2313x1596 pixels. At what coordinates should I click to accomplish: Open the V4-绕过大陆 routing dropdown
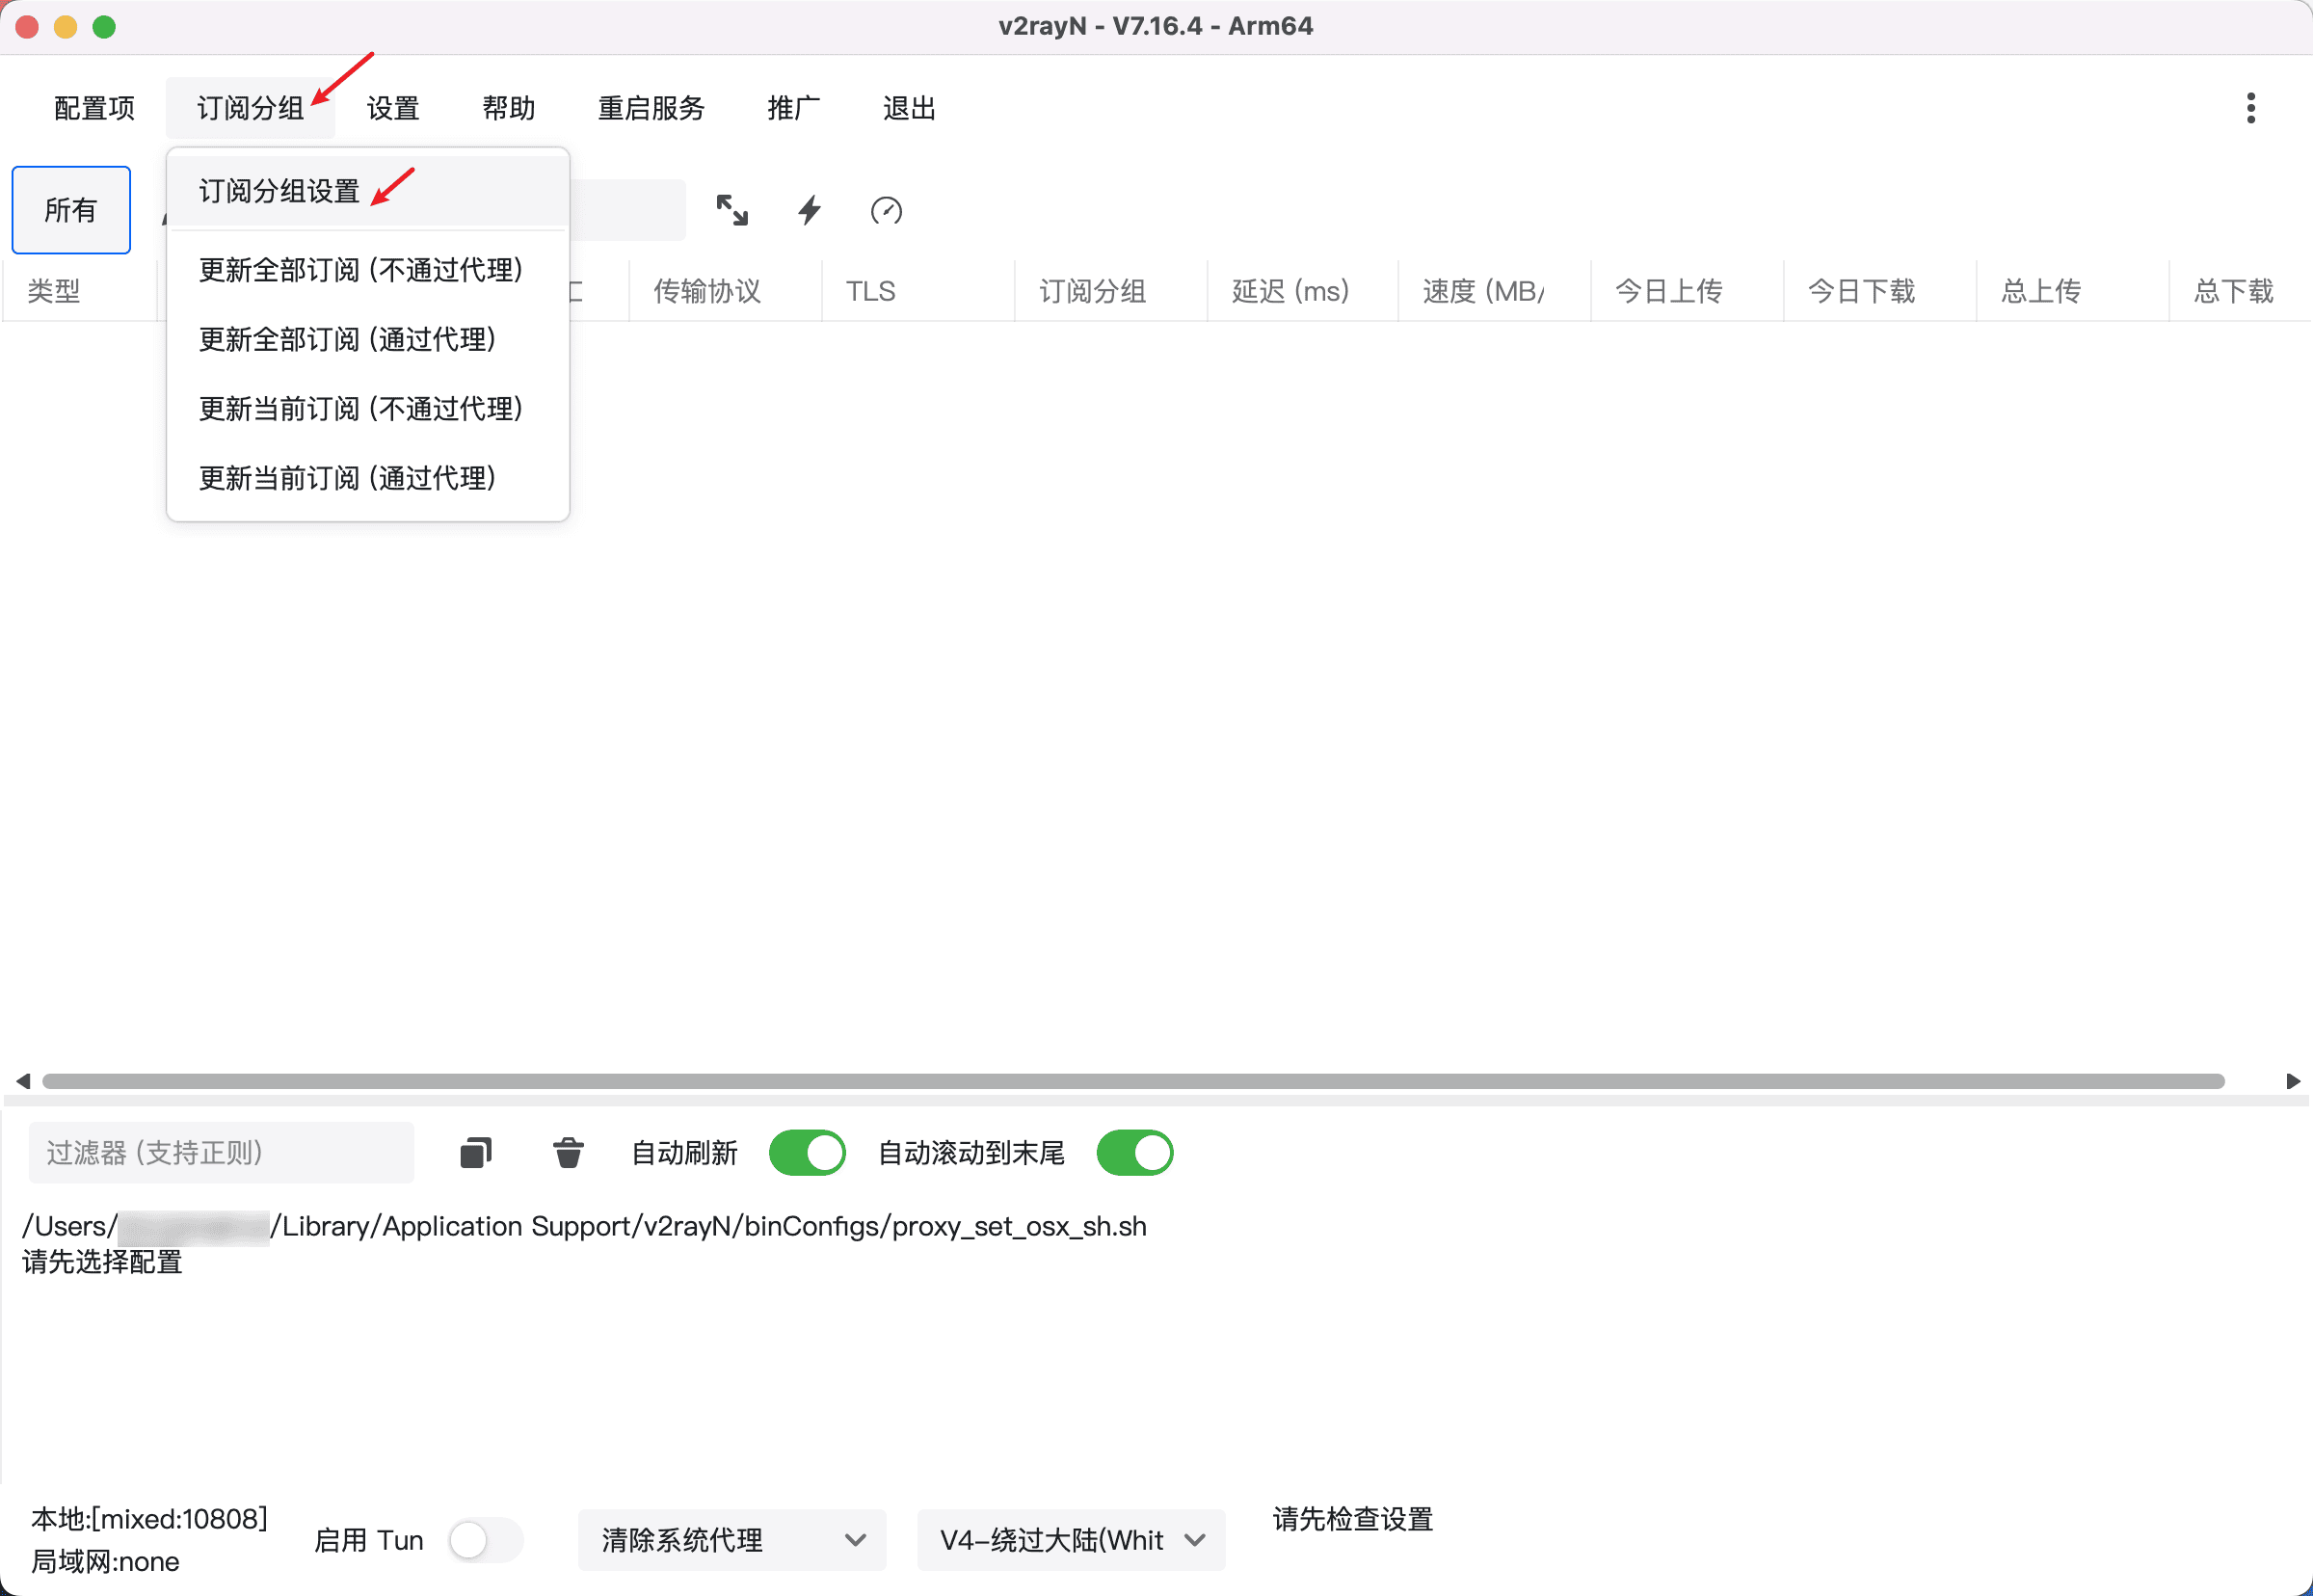coord(1070,1540)
